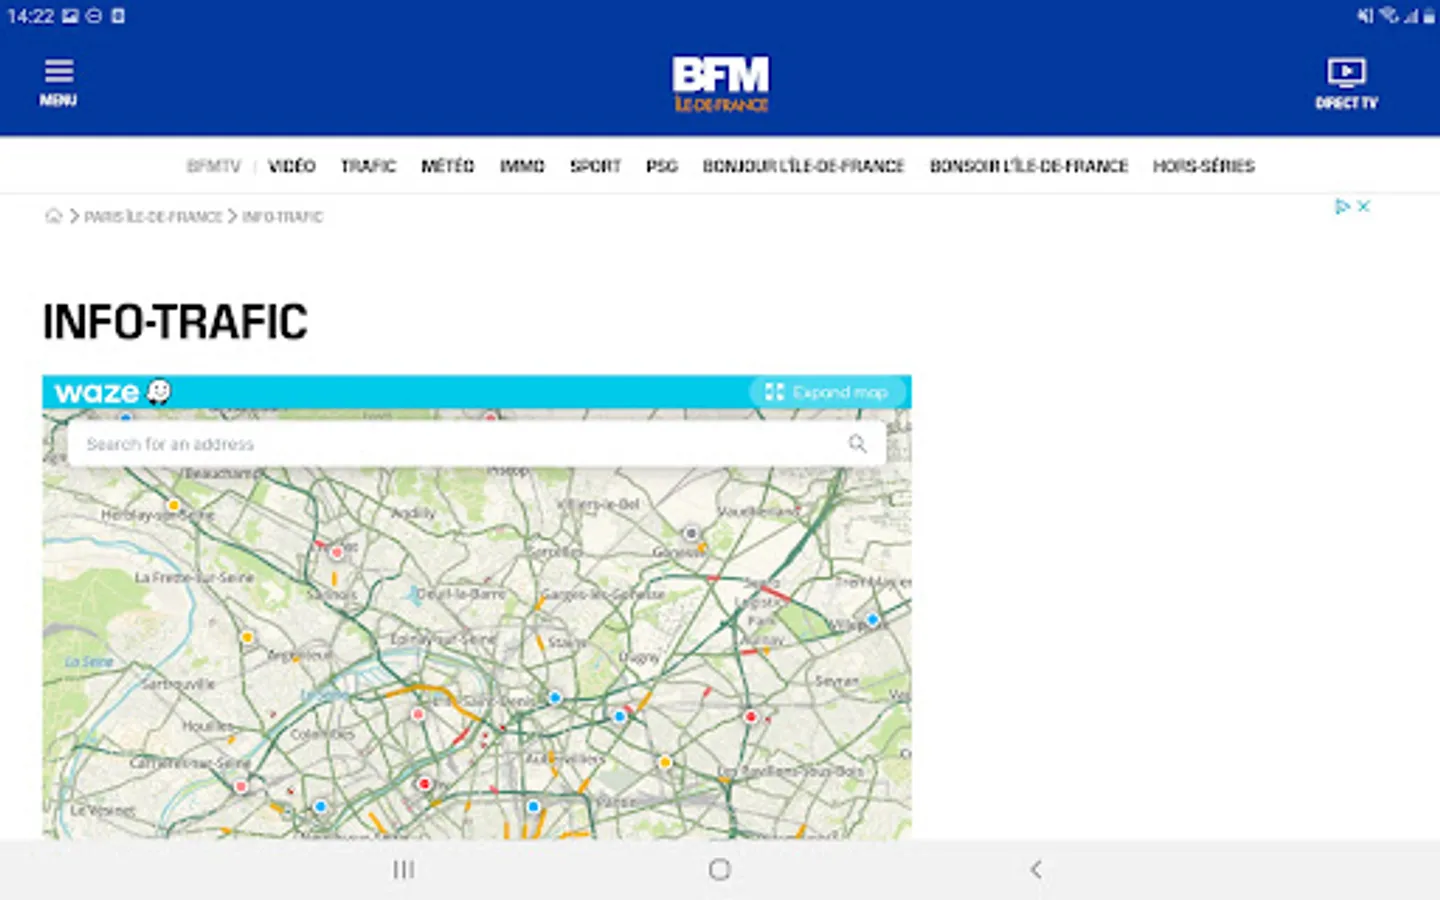Go to the BFMTV link
This screenshot has width=1440, height=900.
pyautogui.click(x=214, y=166)
